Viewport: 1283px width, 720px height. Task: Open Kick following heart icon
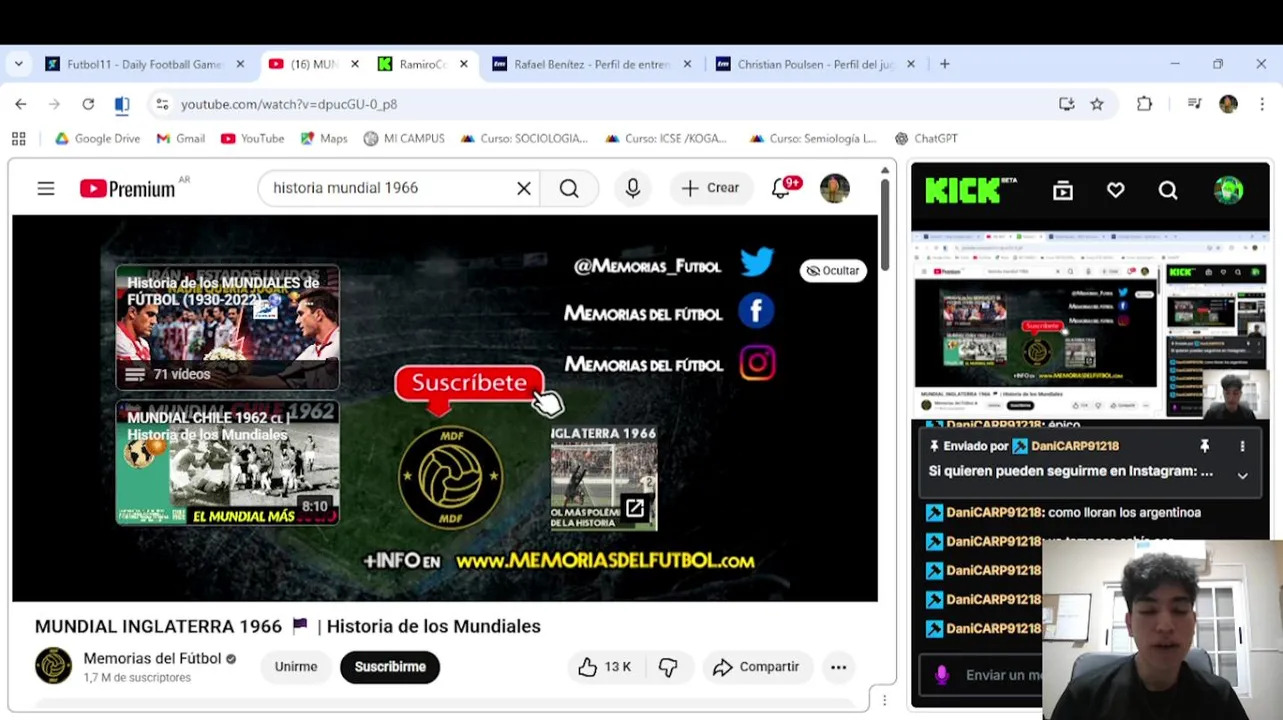tap(1116, 190)
